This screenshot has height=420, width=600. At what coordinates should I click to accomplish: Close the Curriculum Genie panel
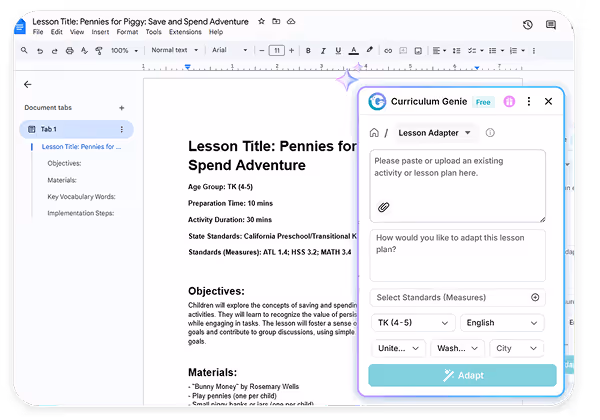(x=548, y=101)
